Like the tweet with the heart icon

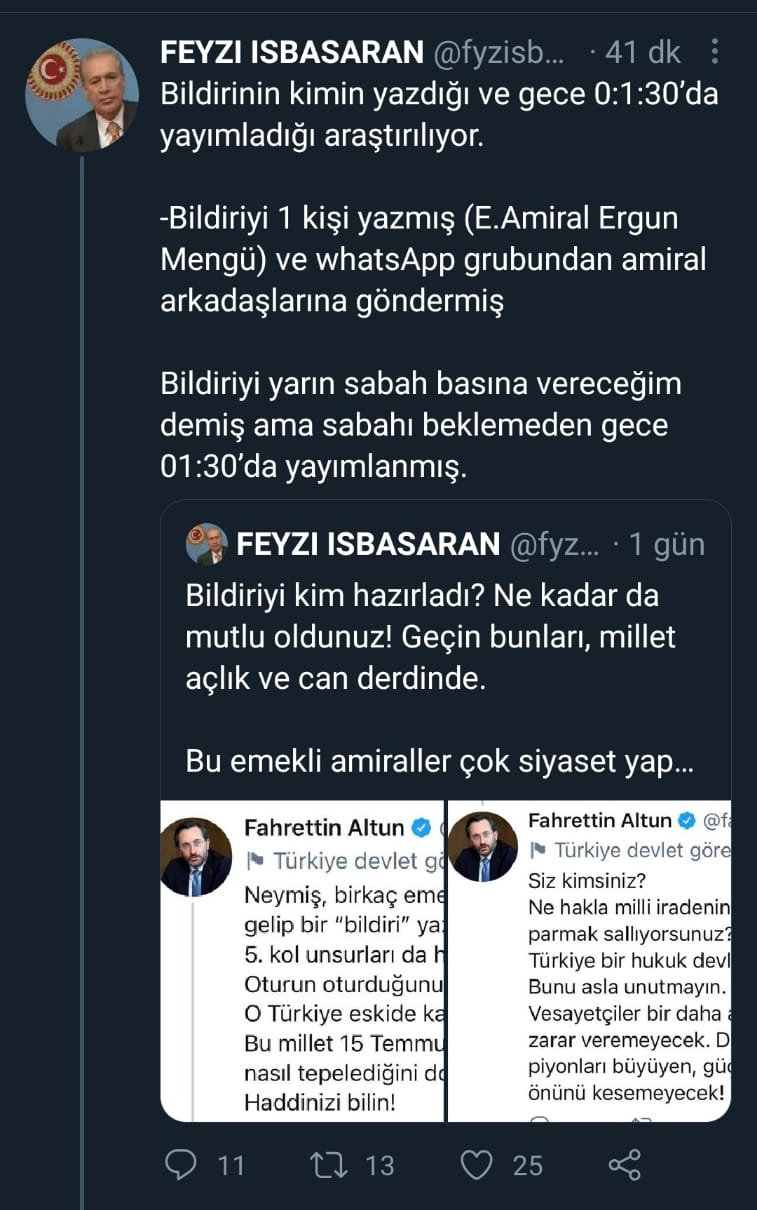tap(478, 1165)
